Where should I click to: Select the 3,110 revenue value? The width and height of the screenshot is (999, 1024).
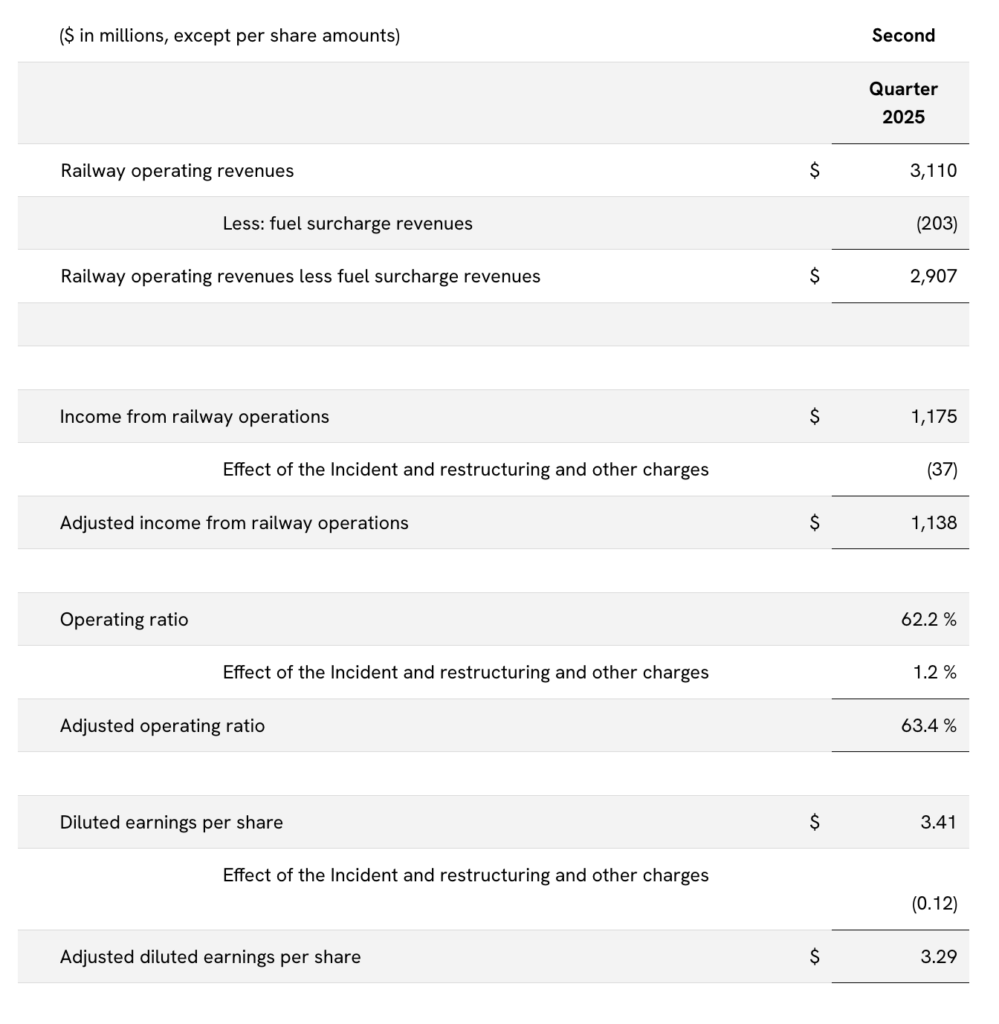coord(933,171)
